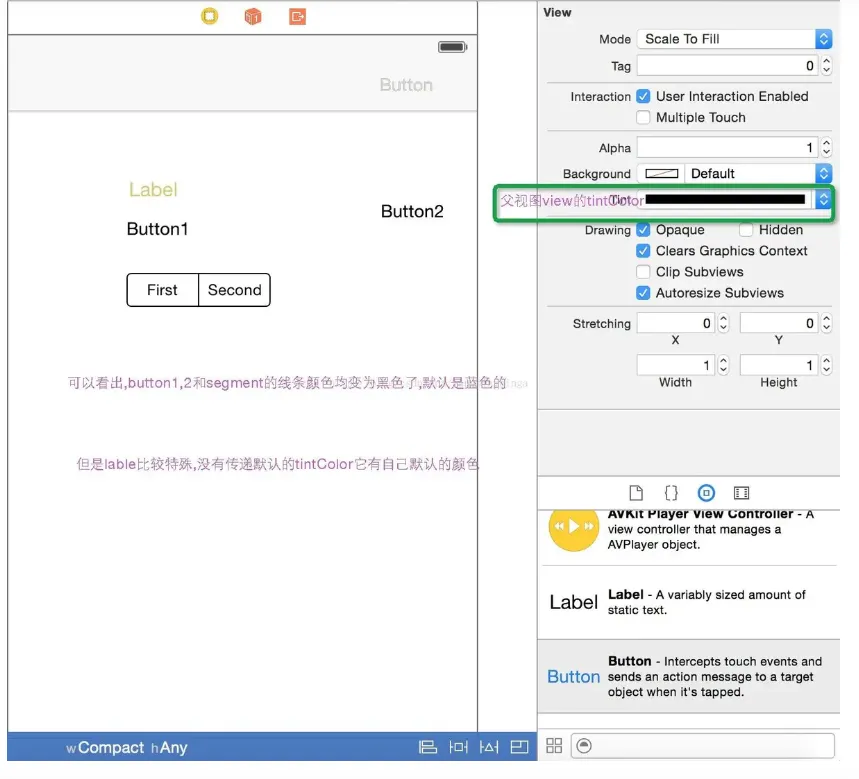This screenshot has height=779, width=859.
Task: Click the Stretching Y stepper
Action: 826,323
